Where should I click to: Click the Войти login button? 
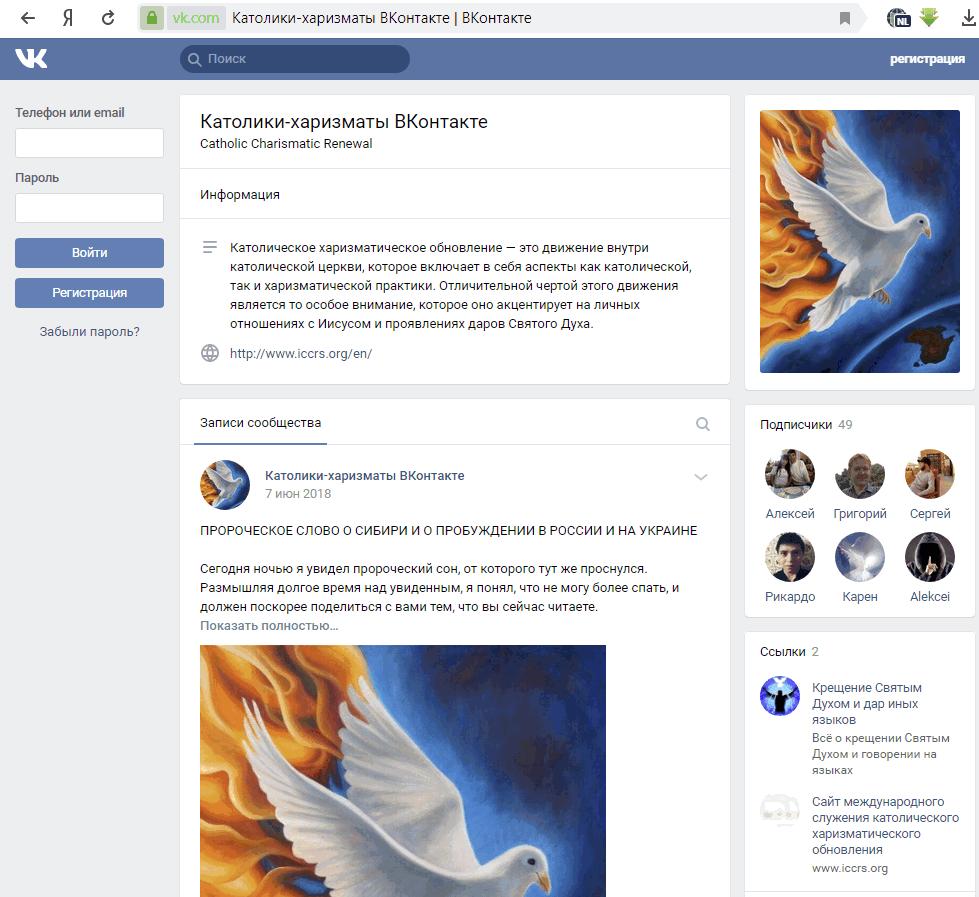[x=89, y=253]
